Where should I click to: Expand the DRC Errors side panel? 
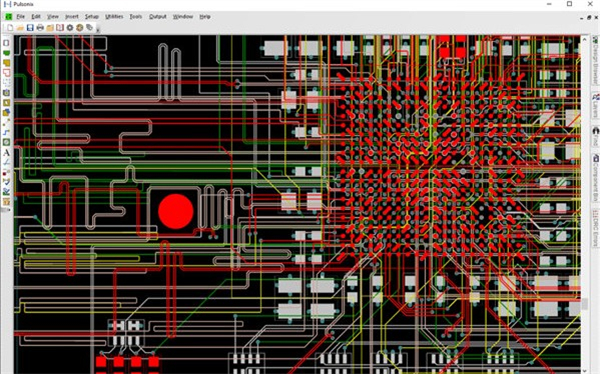pyautogui.click(x=595, y=228)
